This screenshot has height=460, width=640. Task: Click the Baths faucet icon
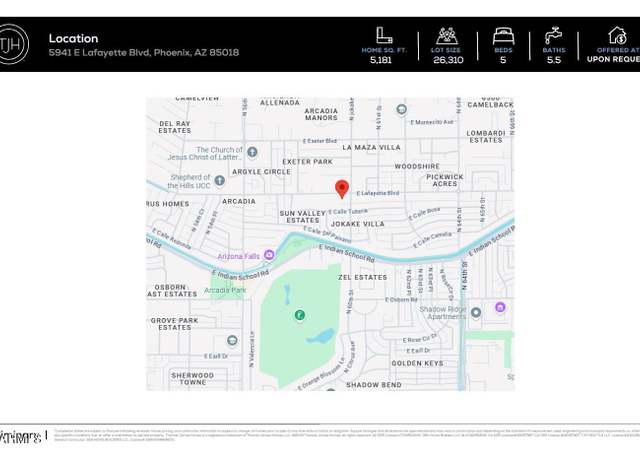coord(553,36)
